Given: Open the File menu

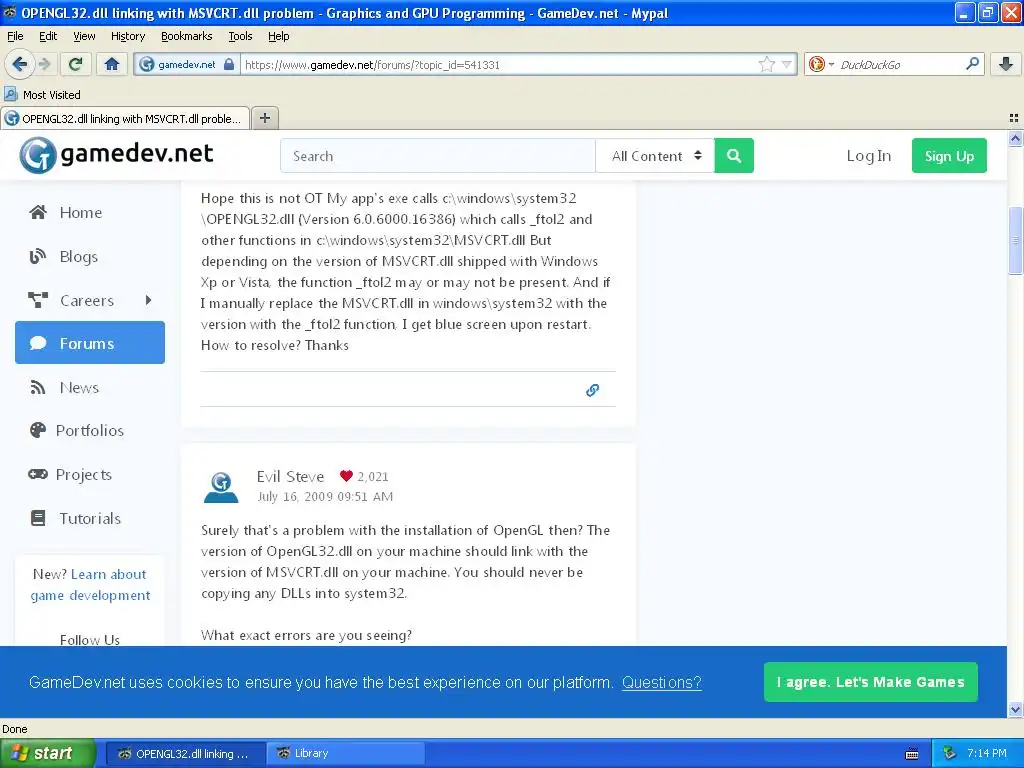Looking at the screenshot, I should point(15,36).
